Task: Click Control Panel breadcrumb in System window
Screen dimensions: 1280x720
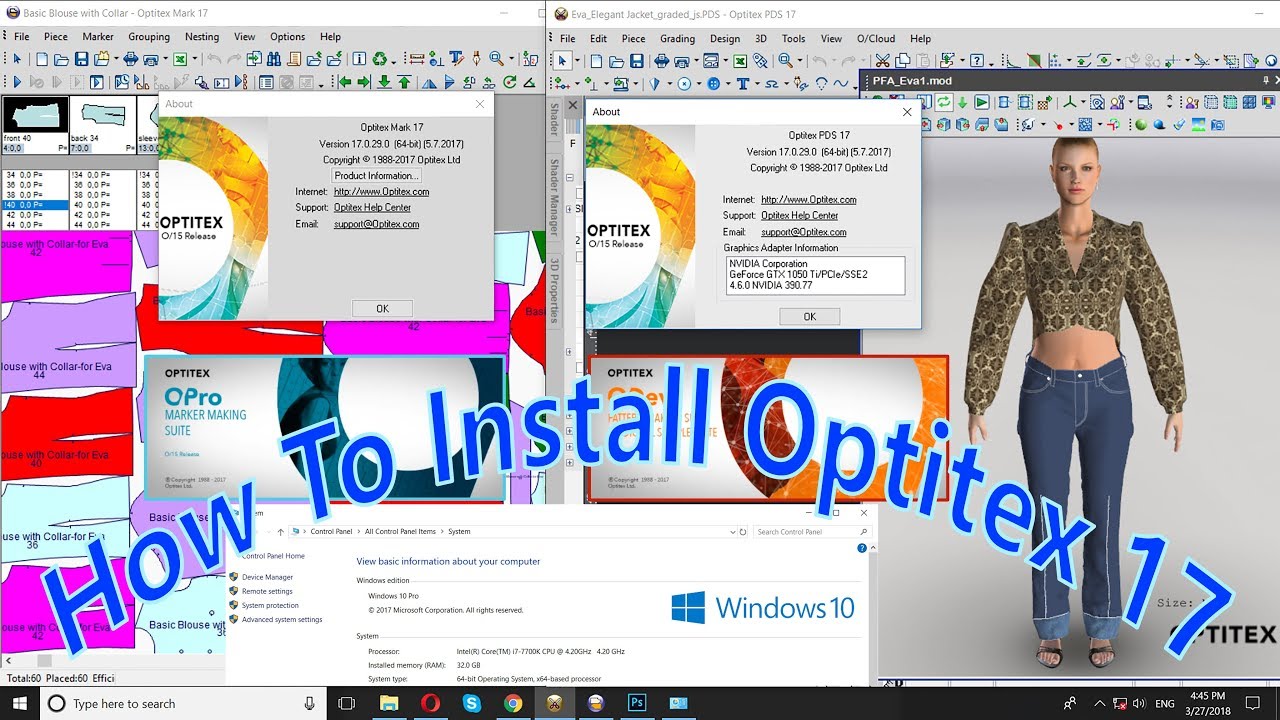Action: point(331,531)
